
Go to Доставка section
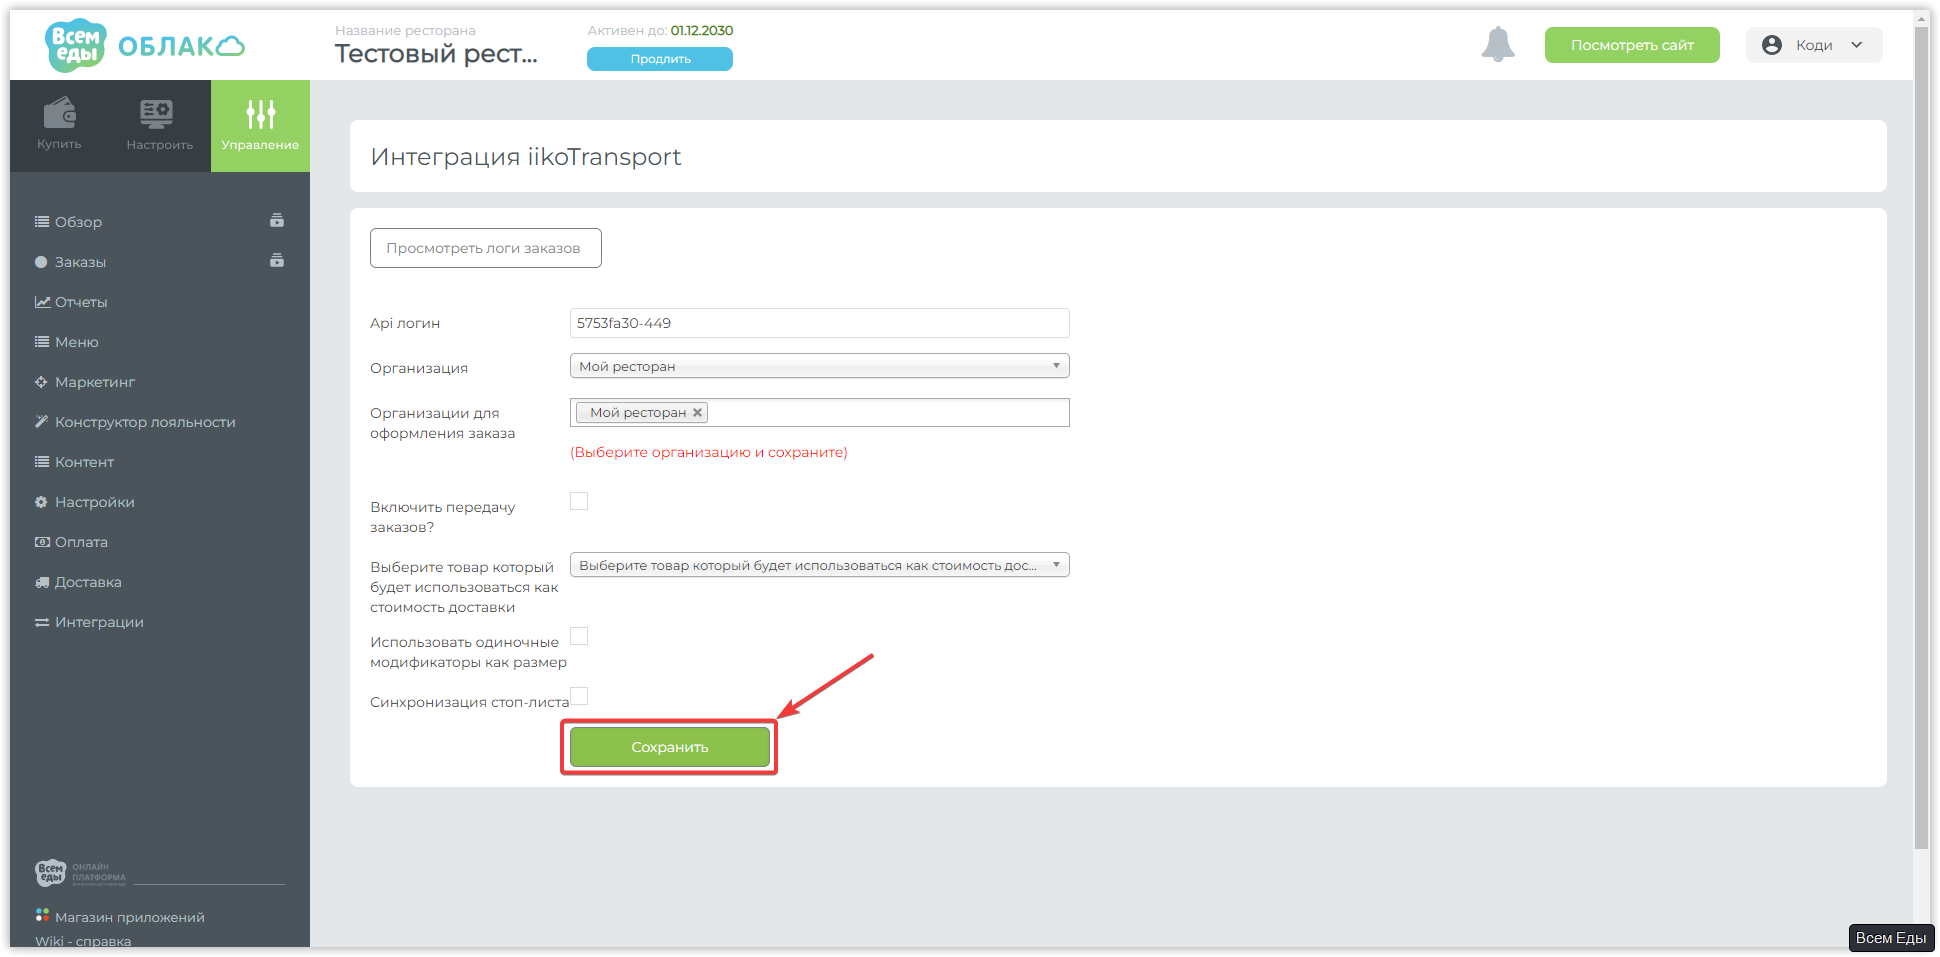[88, 582]
